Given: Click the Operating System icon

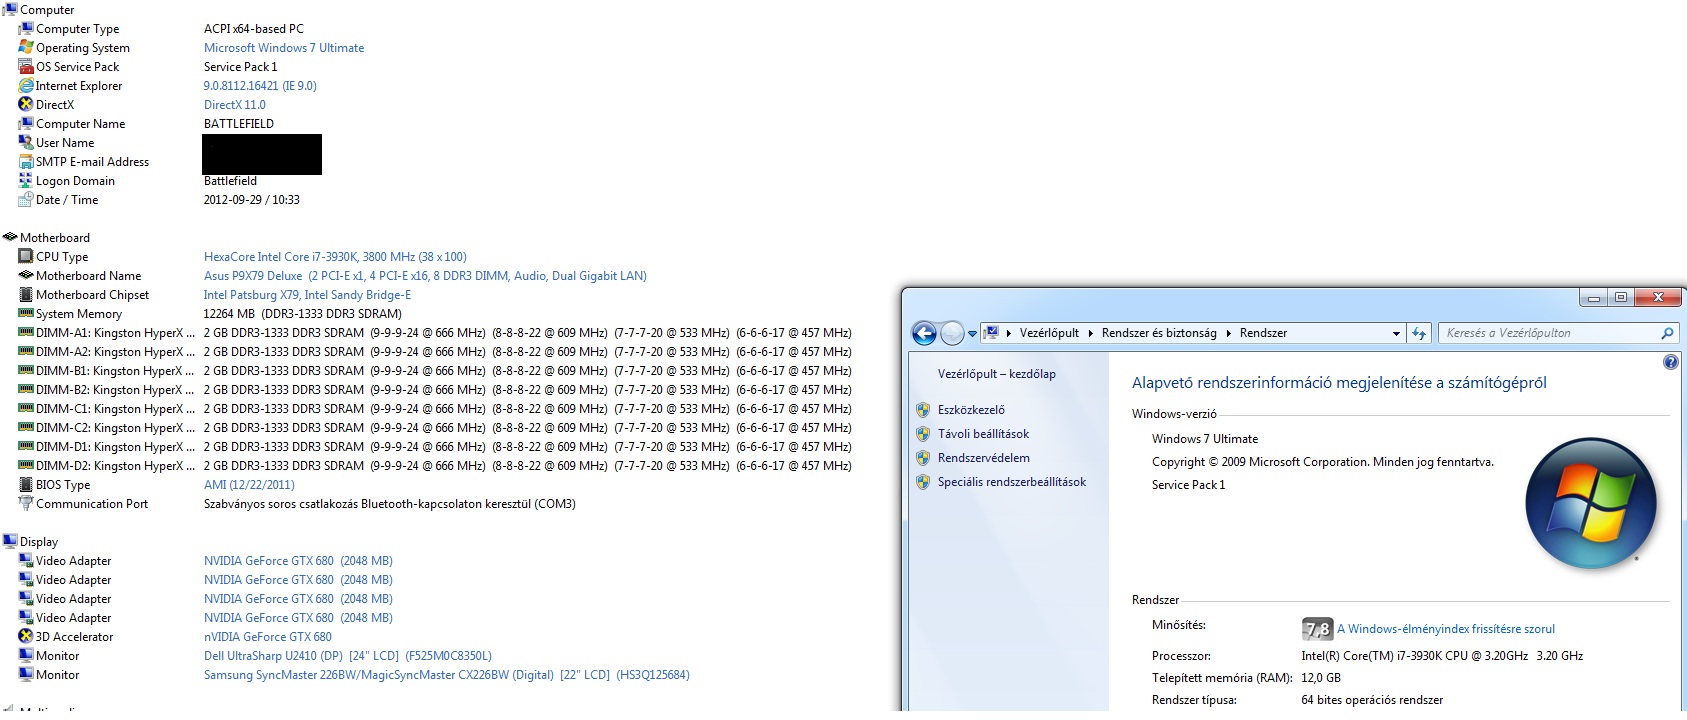Looking at the screenshot, I should pos(26,47).
